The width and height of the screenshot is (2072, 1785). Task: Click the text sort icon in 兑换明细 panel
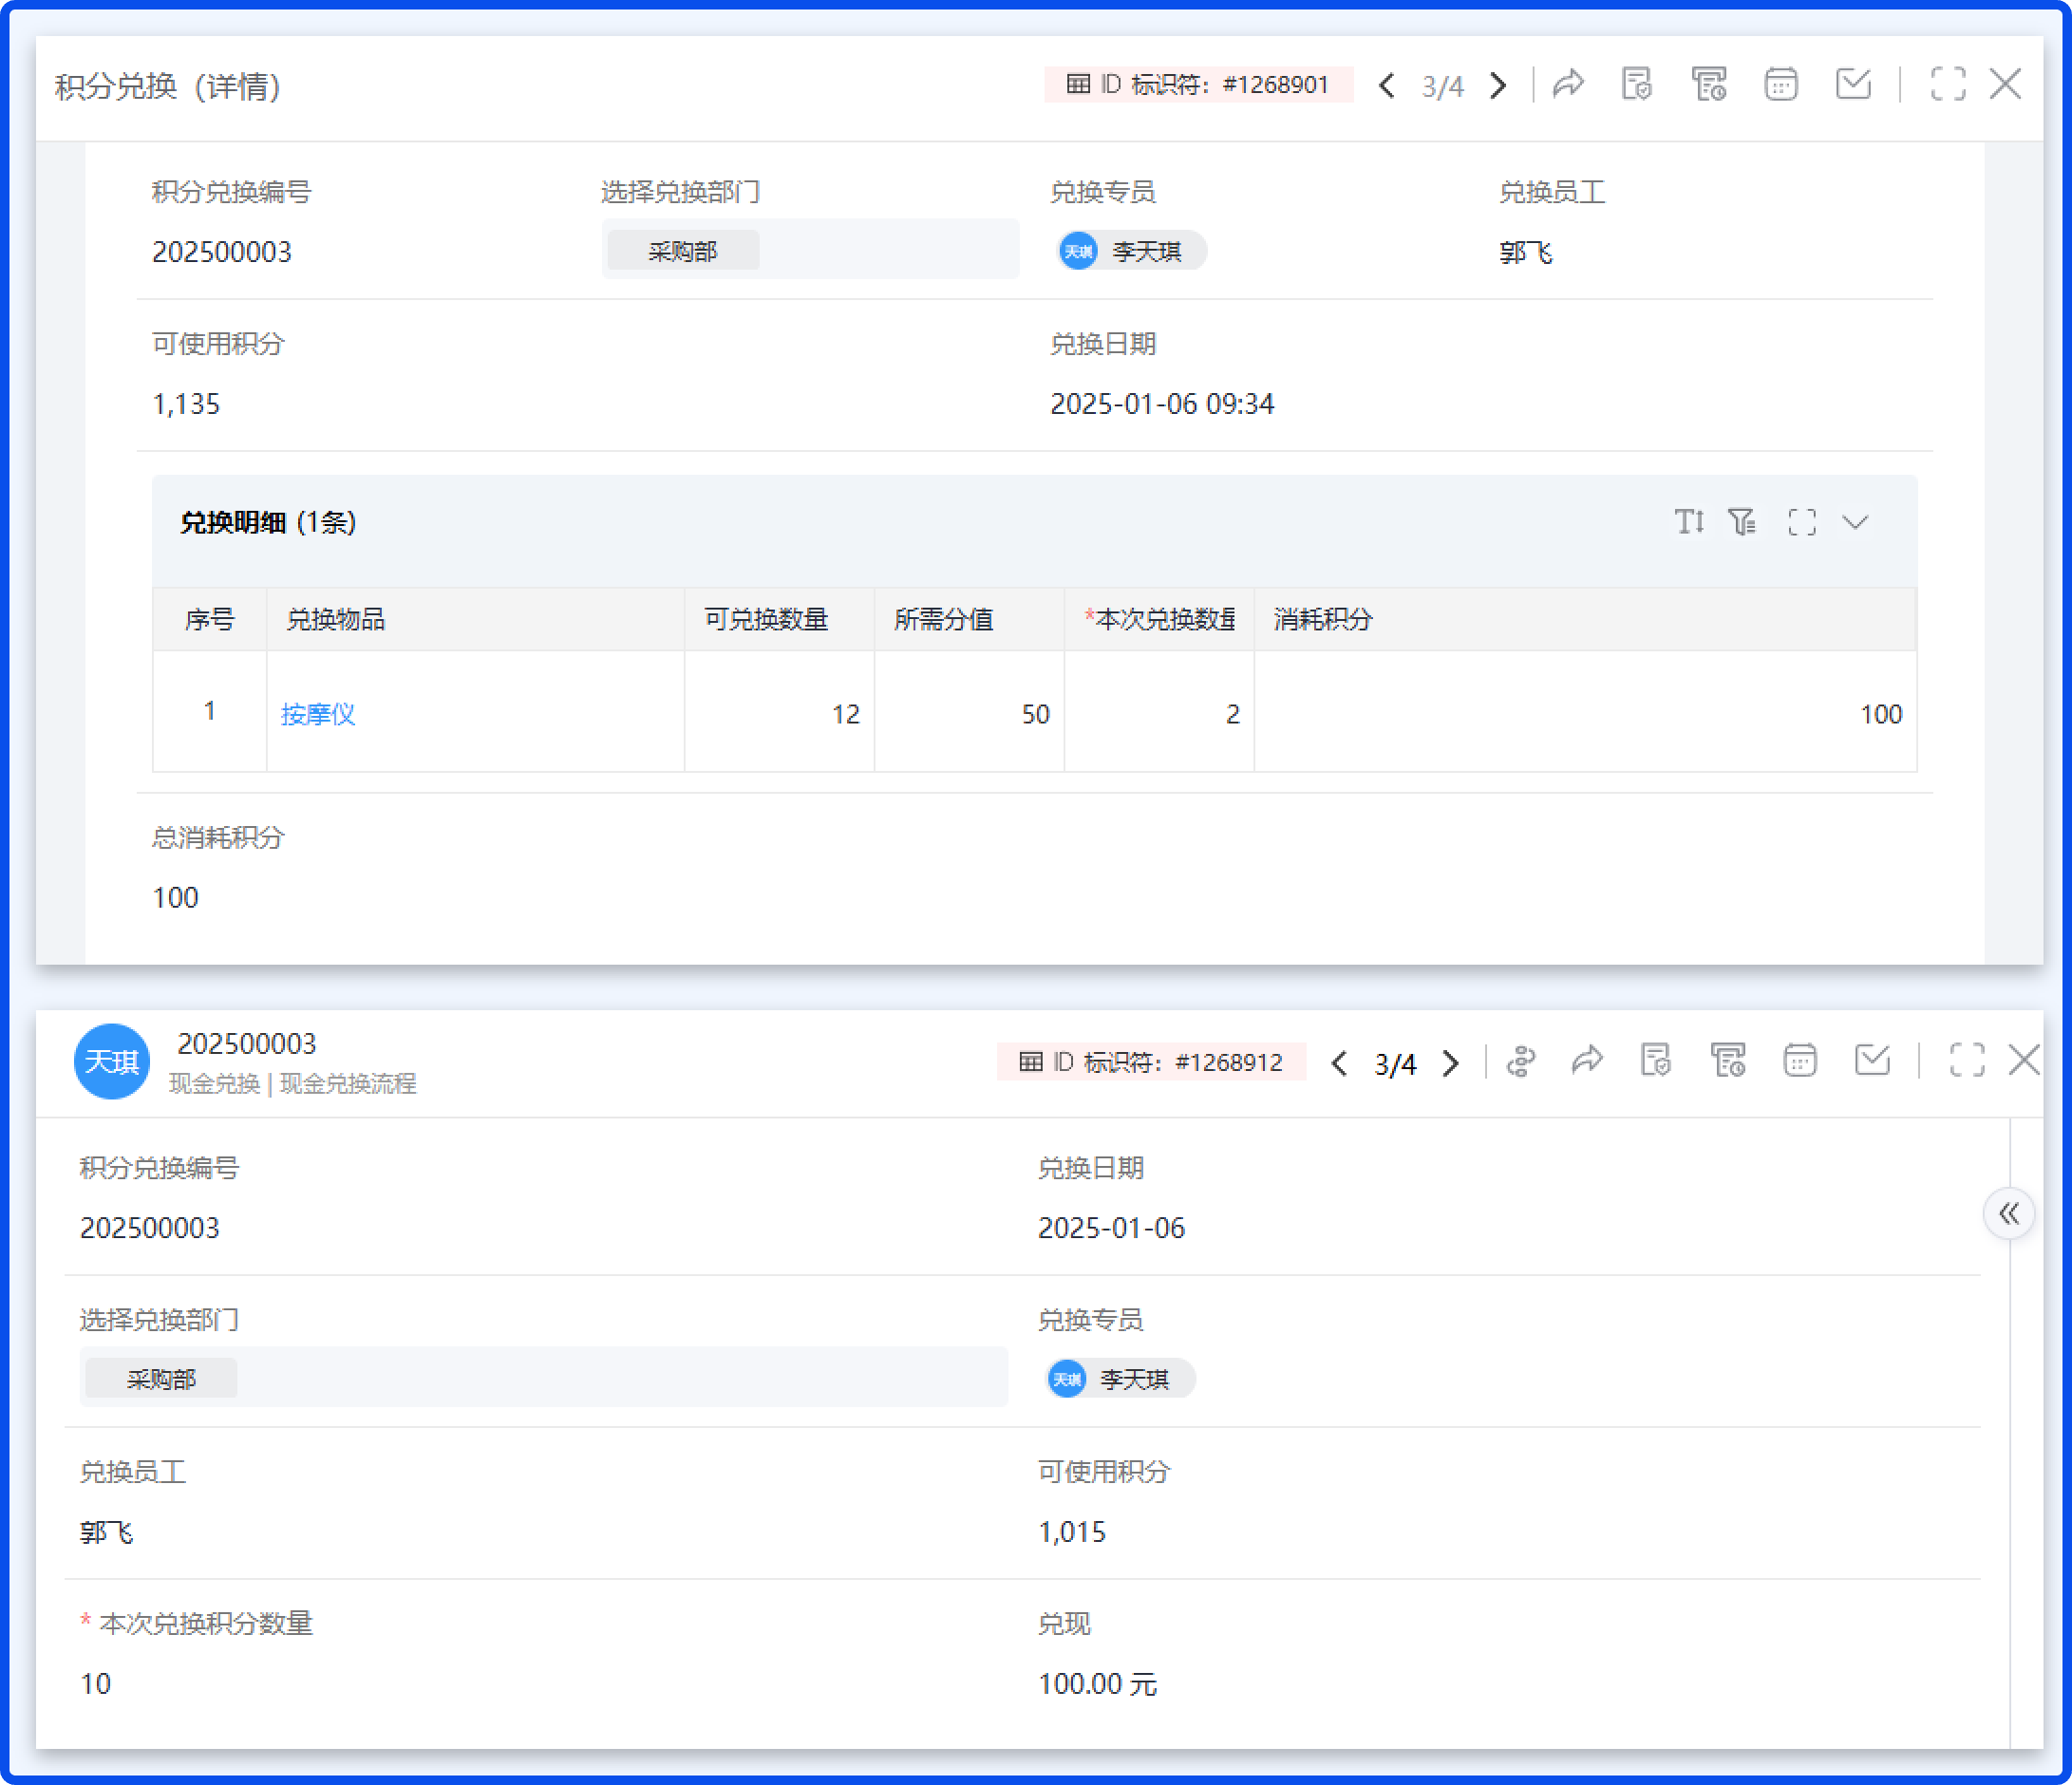[1691, 521]
